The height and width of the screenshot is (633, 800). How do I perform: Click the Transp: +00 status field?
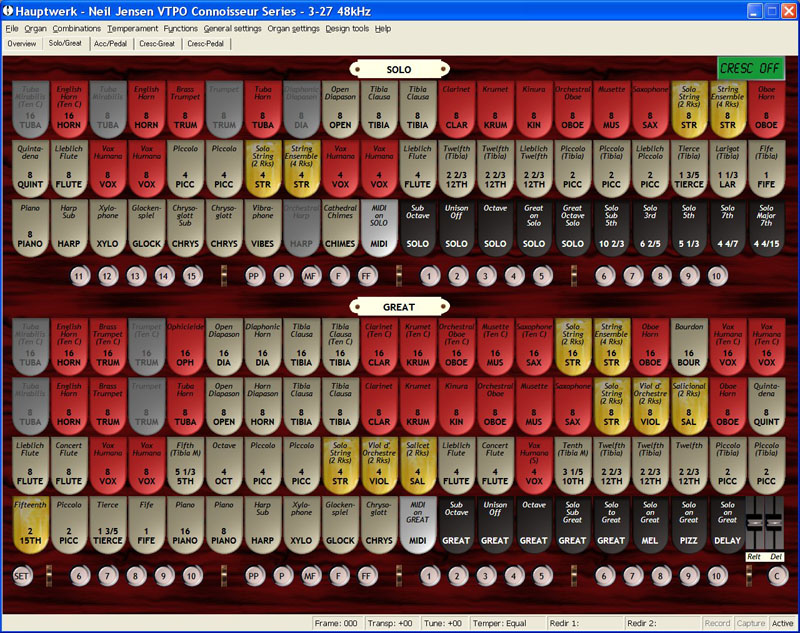click(x=390, y=623)
